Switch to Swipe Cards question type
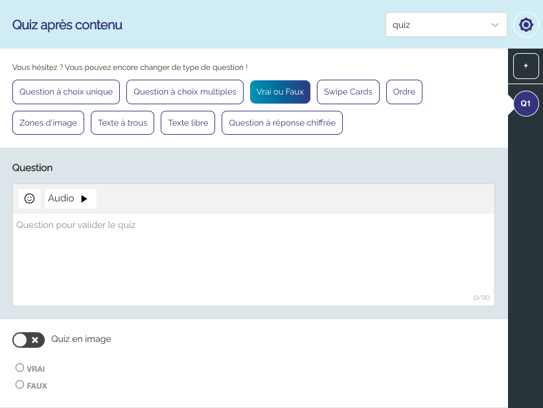The height and width of the screenshot is (408, 543). 348,92
